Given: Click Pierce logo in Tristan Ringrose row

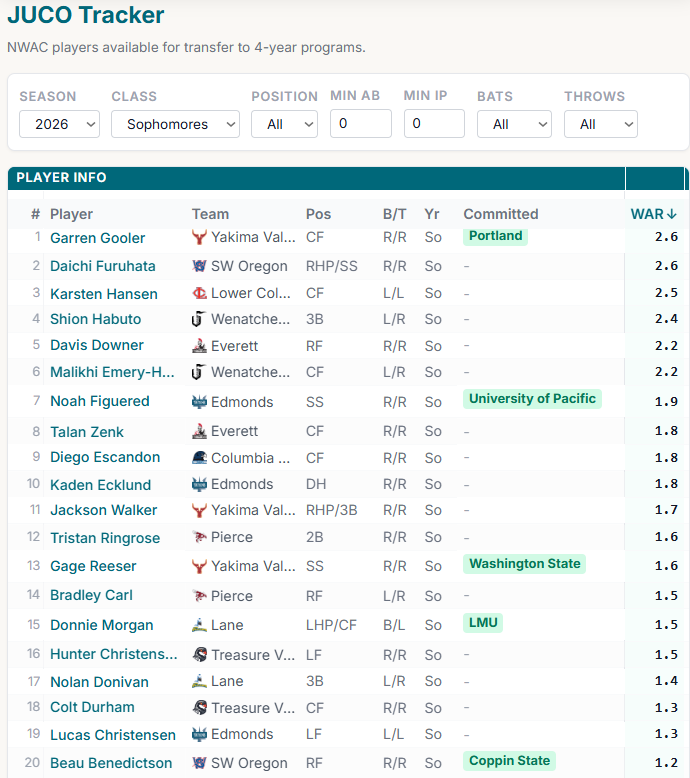Looking at the screenshot, I should (x=199, y=537).
